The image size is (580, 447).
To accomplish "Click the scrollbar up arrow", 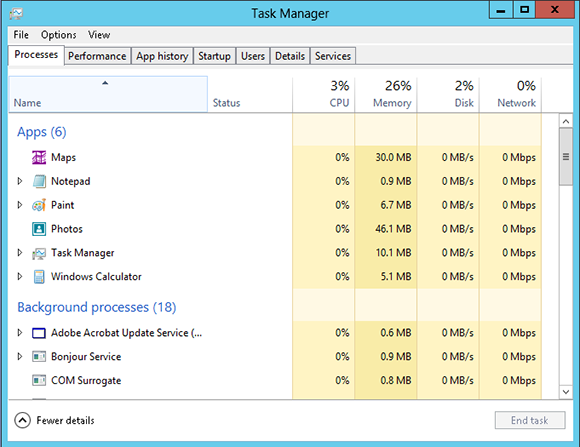I will [566, 121].
